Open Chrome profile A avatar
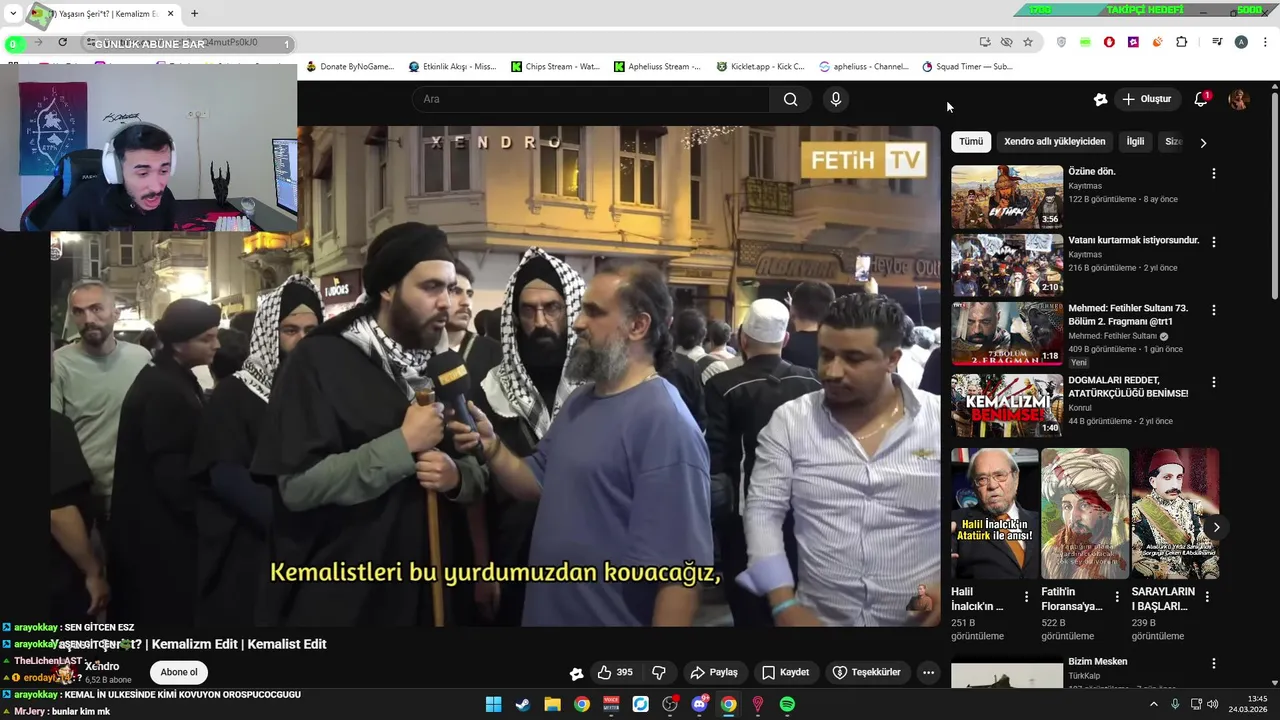This screenshot has height=720, width=1280. [x=1241, y=42]
